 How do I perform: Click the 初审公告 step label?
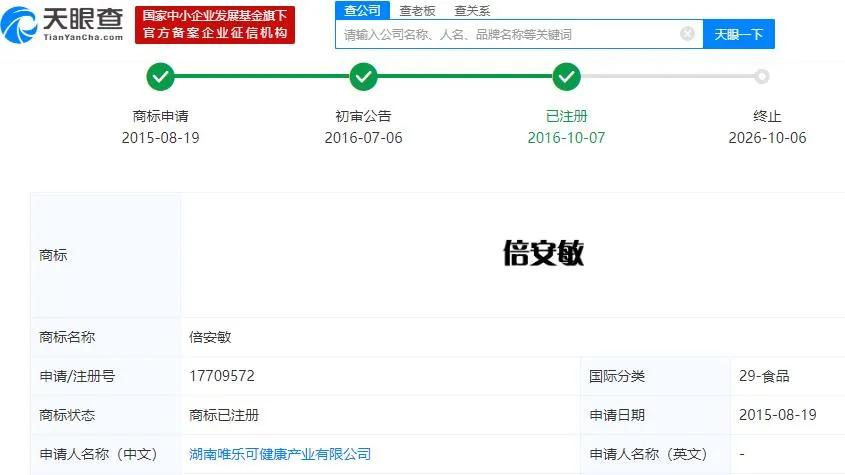point(363,116)
